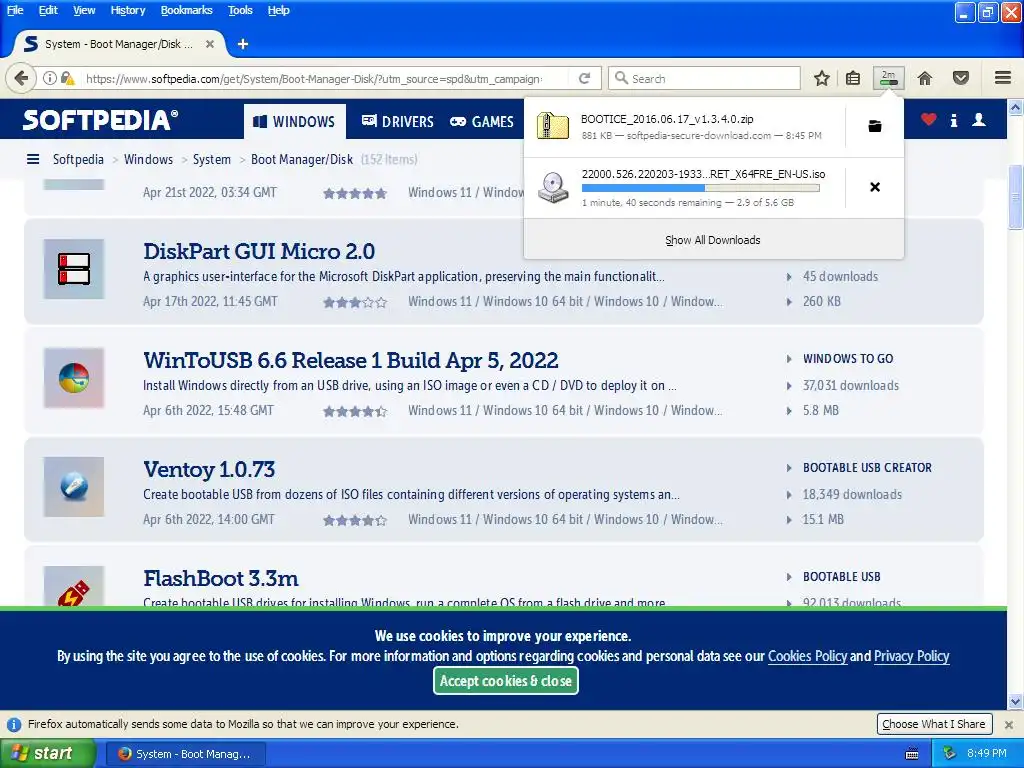Click in the Firefox Search field

click(705, 78)
